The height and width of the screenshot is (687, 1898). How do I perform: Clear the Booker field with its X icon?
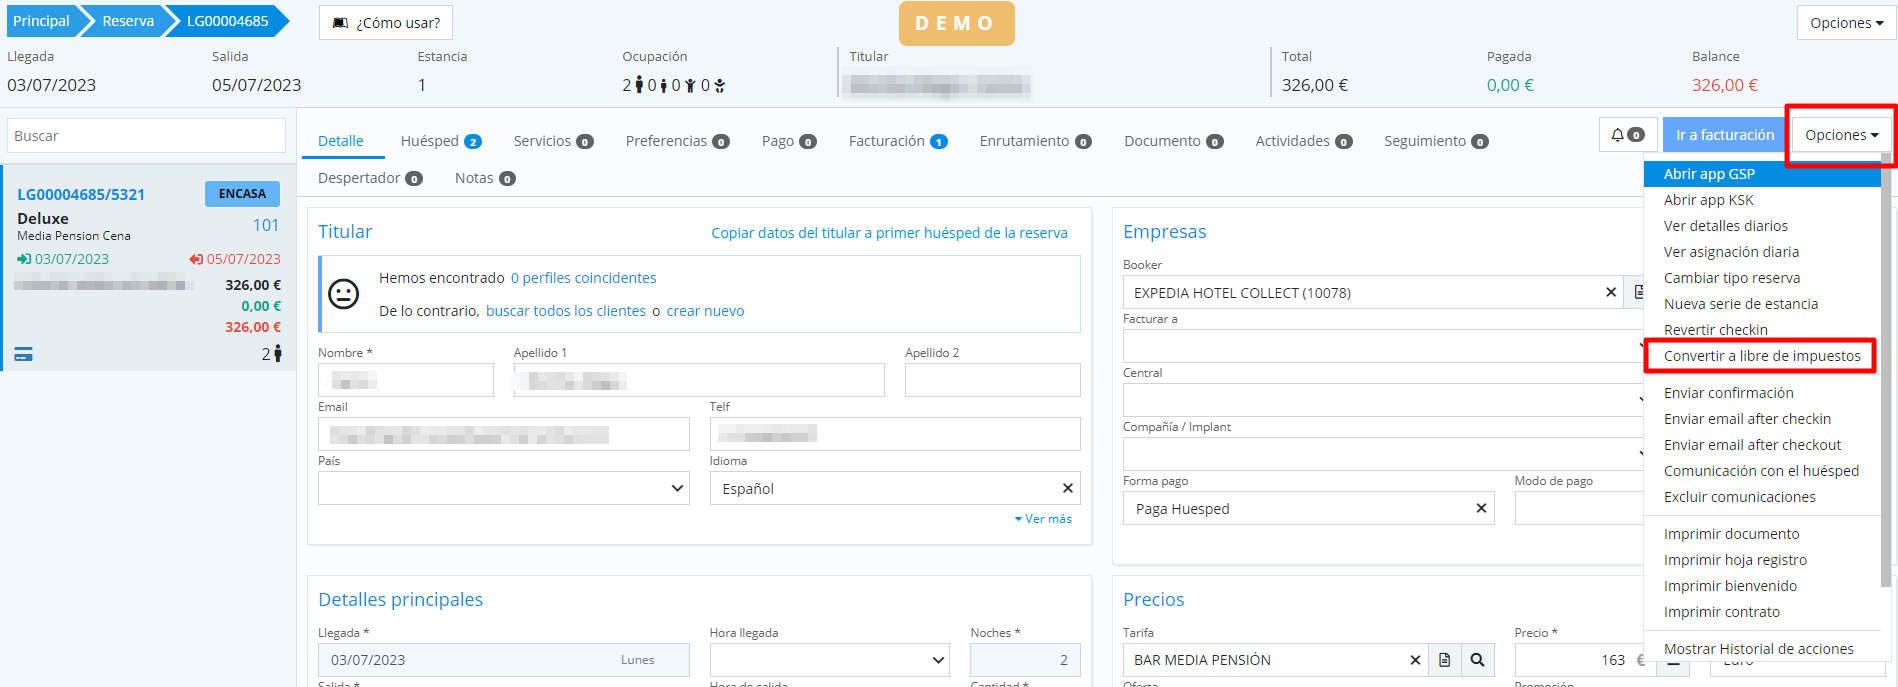pos(1610,293)
